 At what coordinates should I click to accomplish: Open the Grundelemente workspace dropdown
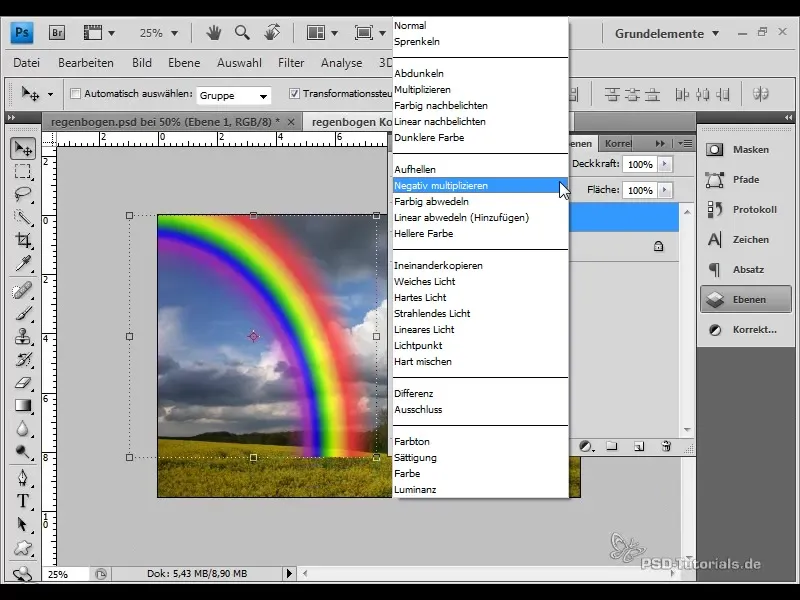(x=666, y=34)
